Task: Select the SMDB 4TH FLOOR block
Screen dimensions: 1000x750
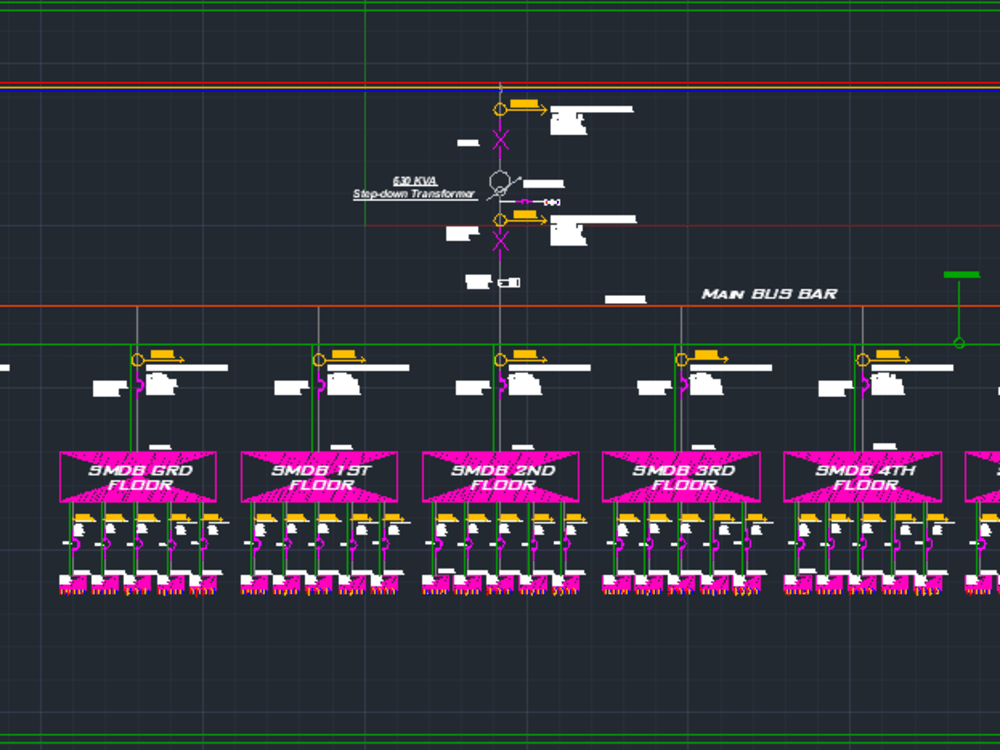Action: point(866,477)
